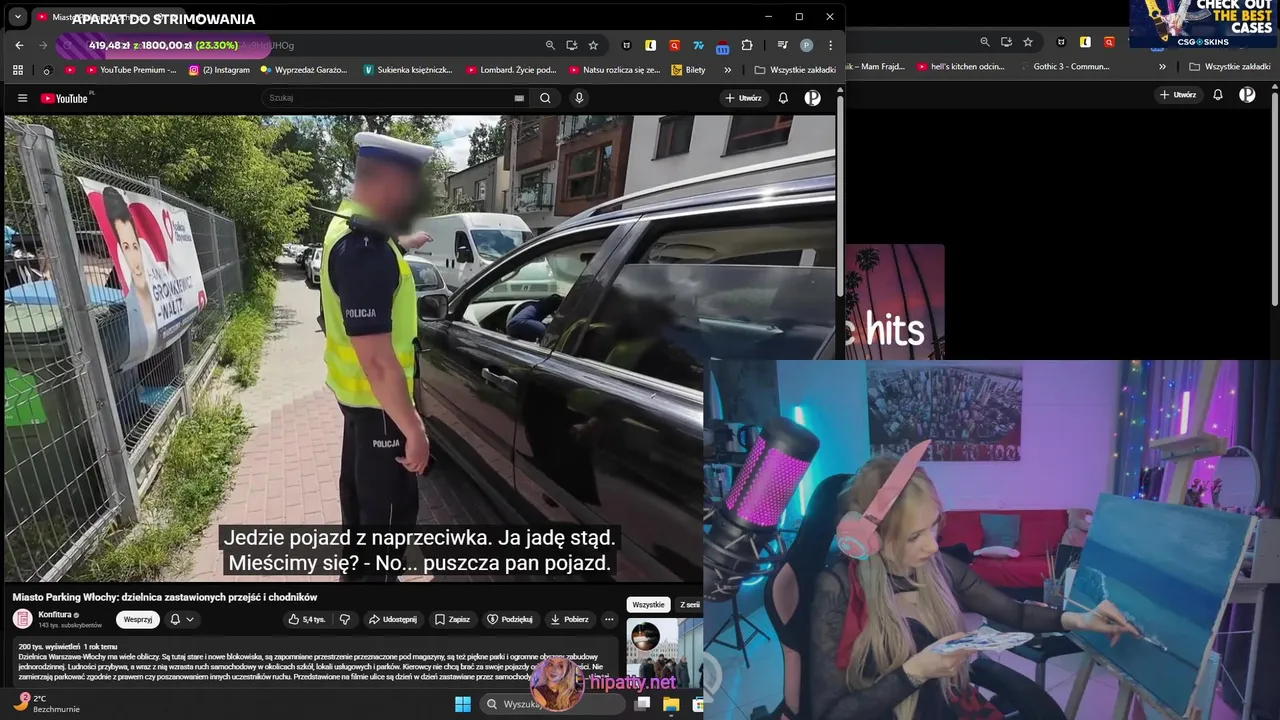Screen dimensions: 1280x720
Task: Open the (2) Instagram bookmark
Action: point(219,70)
